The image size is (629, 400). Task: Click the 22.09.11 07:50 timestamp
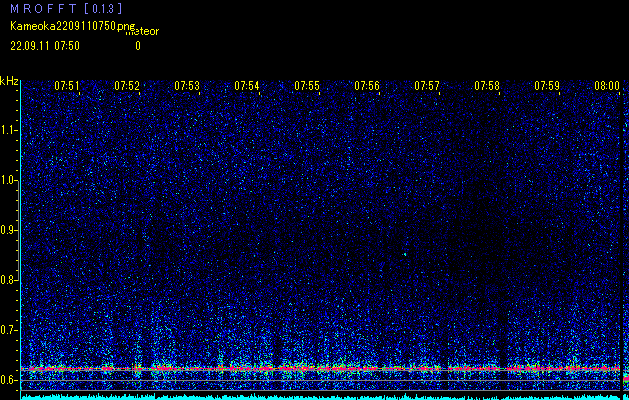45,46
